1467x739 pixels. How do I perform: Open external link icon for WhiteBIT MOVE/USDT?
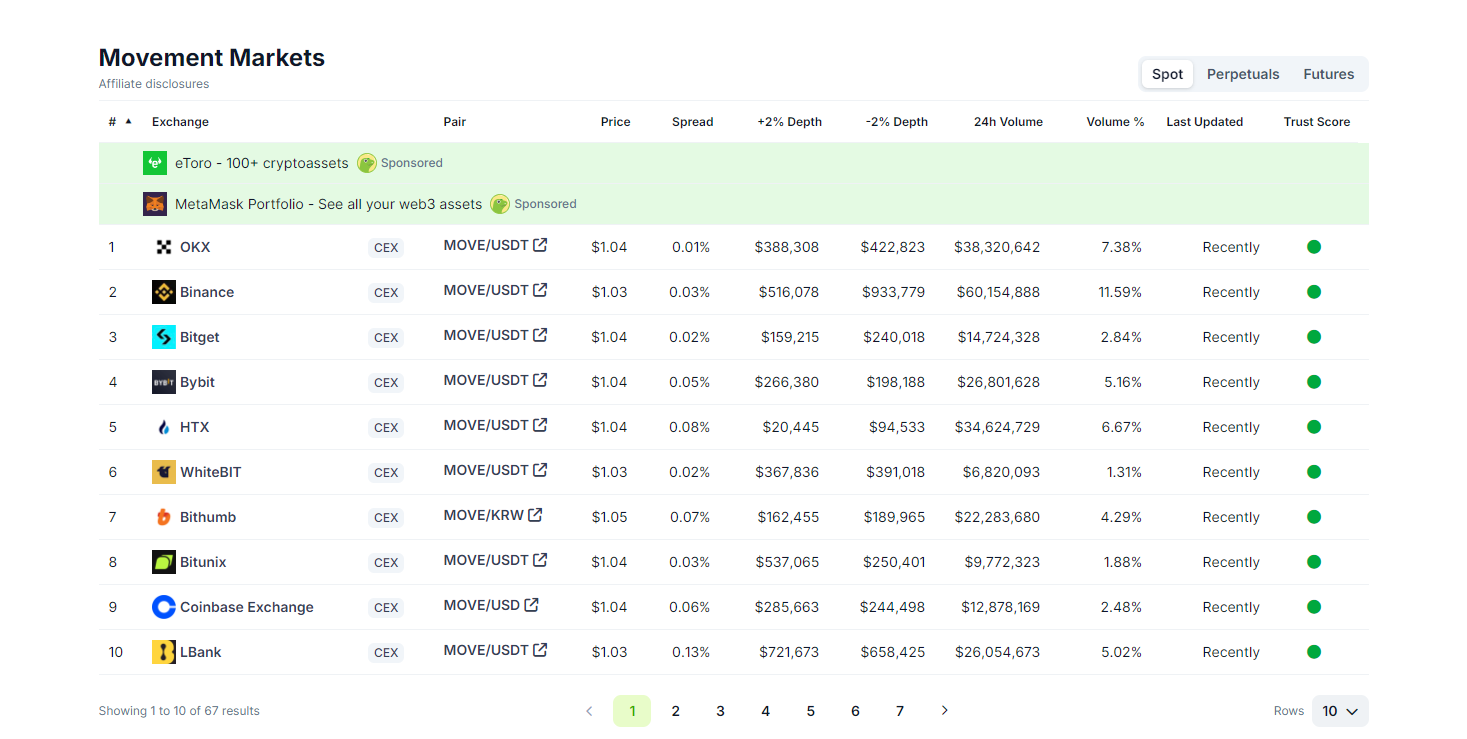coord(540,470)
